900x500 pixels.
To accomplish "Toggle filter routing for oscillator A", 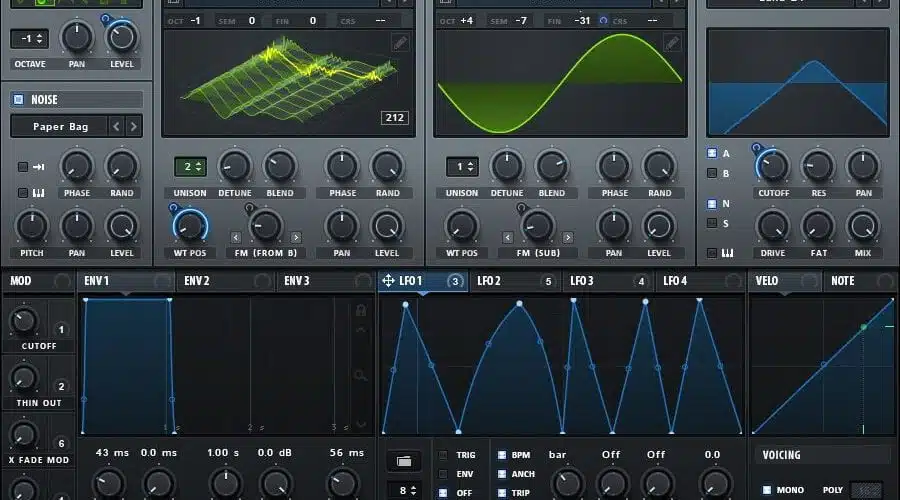I will click(712, 153).
